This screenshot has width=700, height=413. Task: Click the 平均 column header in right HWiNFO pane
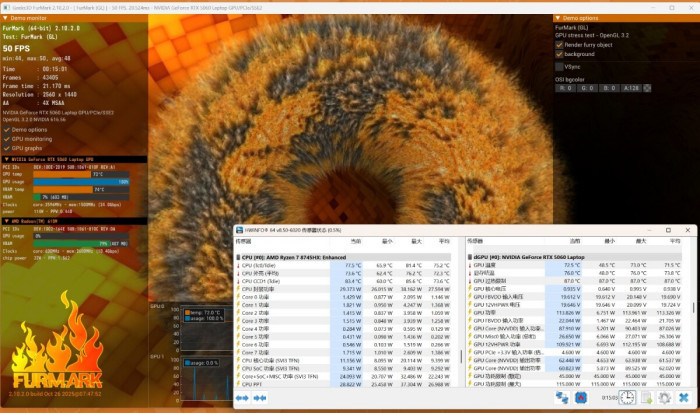675,241
